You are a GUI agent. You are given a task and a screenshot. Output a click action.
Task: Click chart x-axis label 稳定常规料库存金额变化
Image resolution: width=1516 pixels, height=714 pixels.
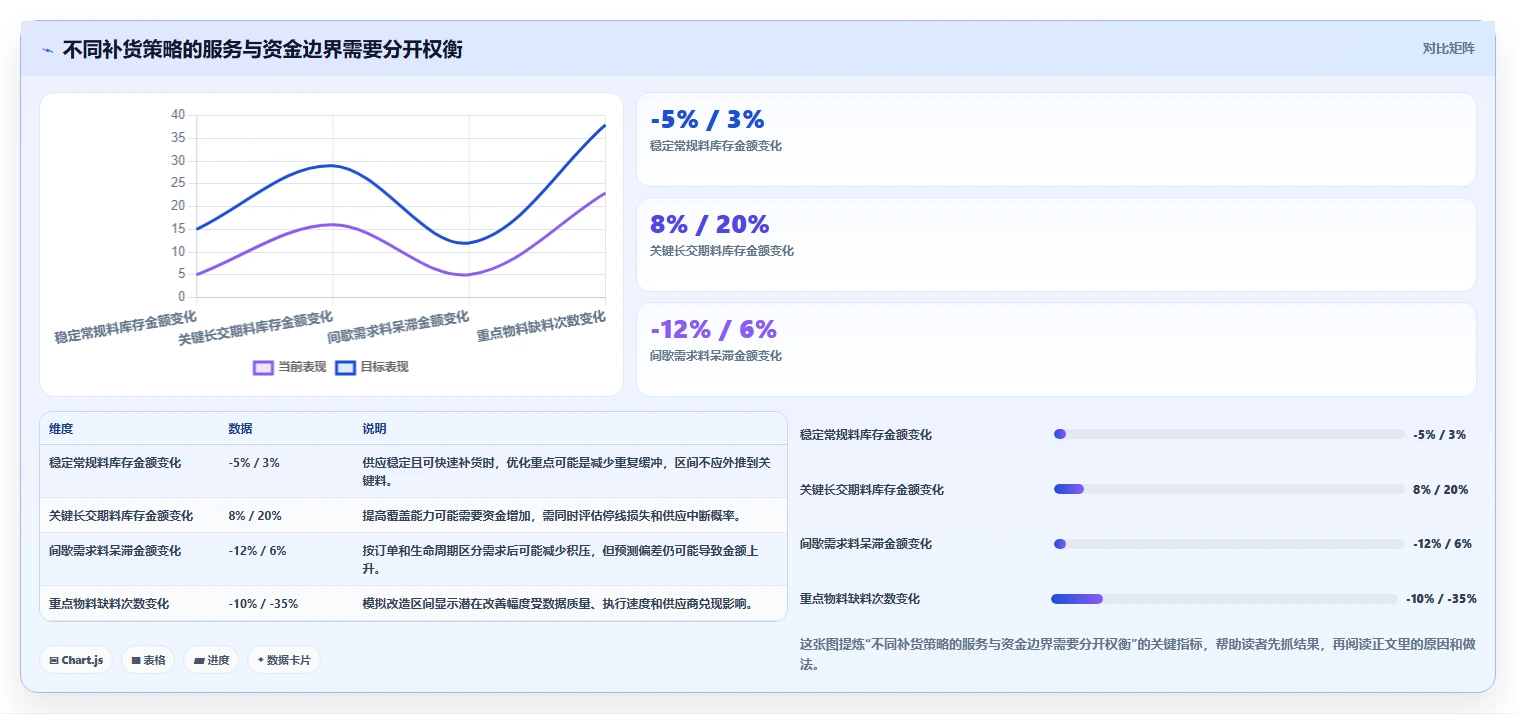(125, 327)
